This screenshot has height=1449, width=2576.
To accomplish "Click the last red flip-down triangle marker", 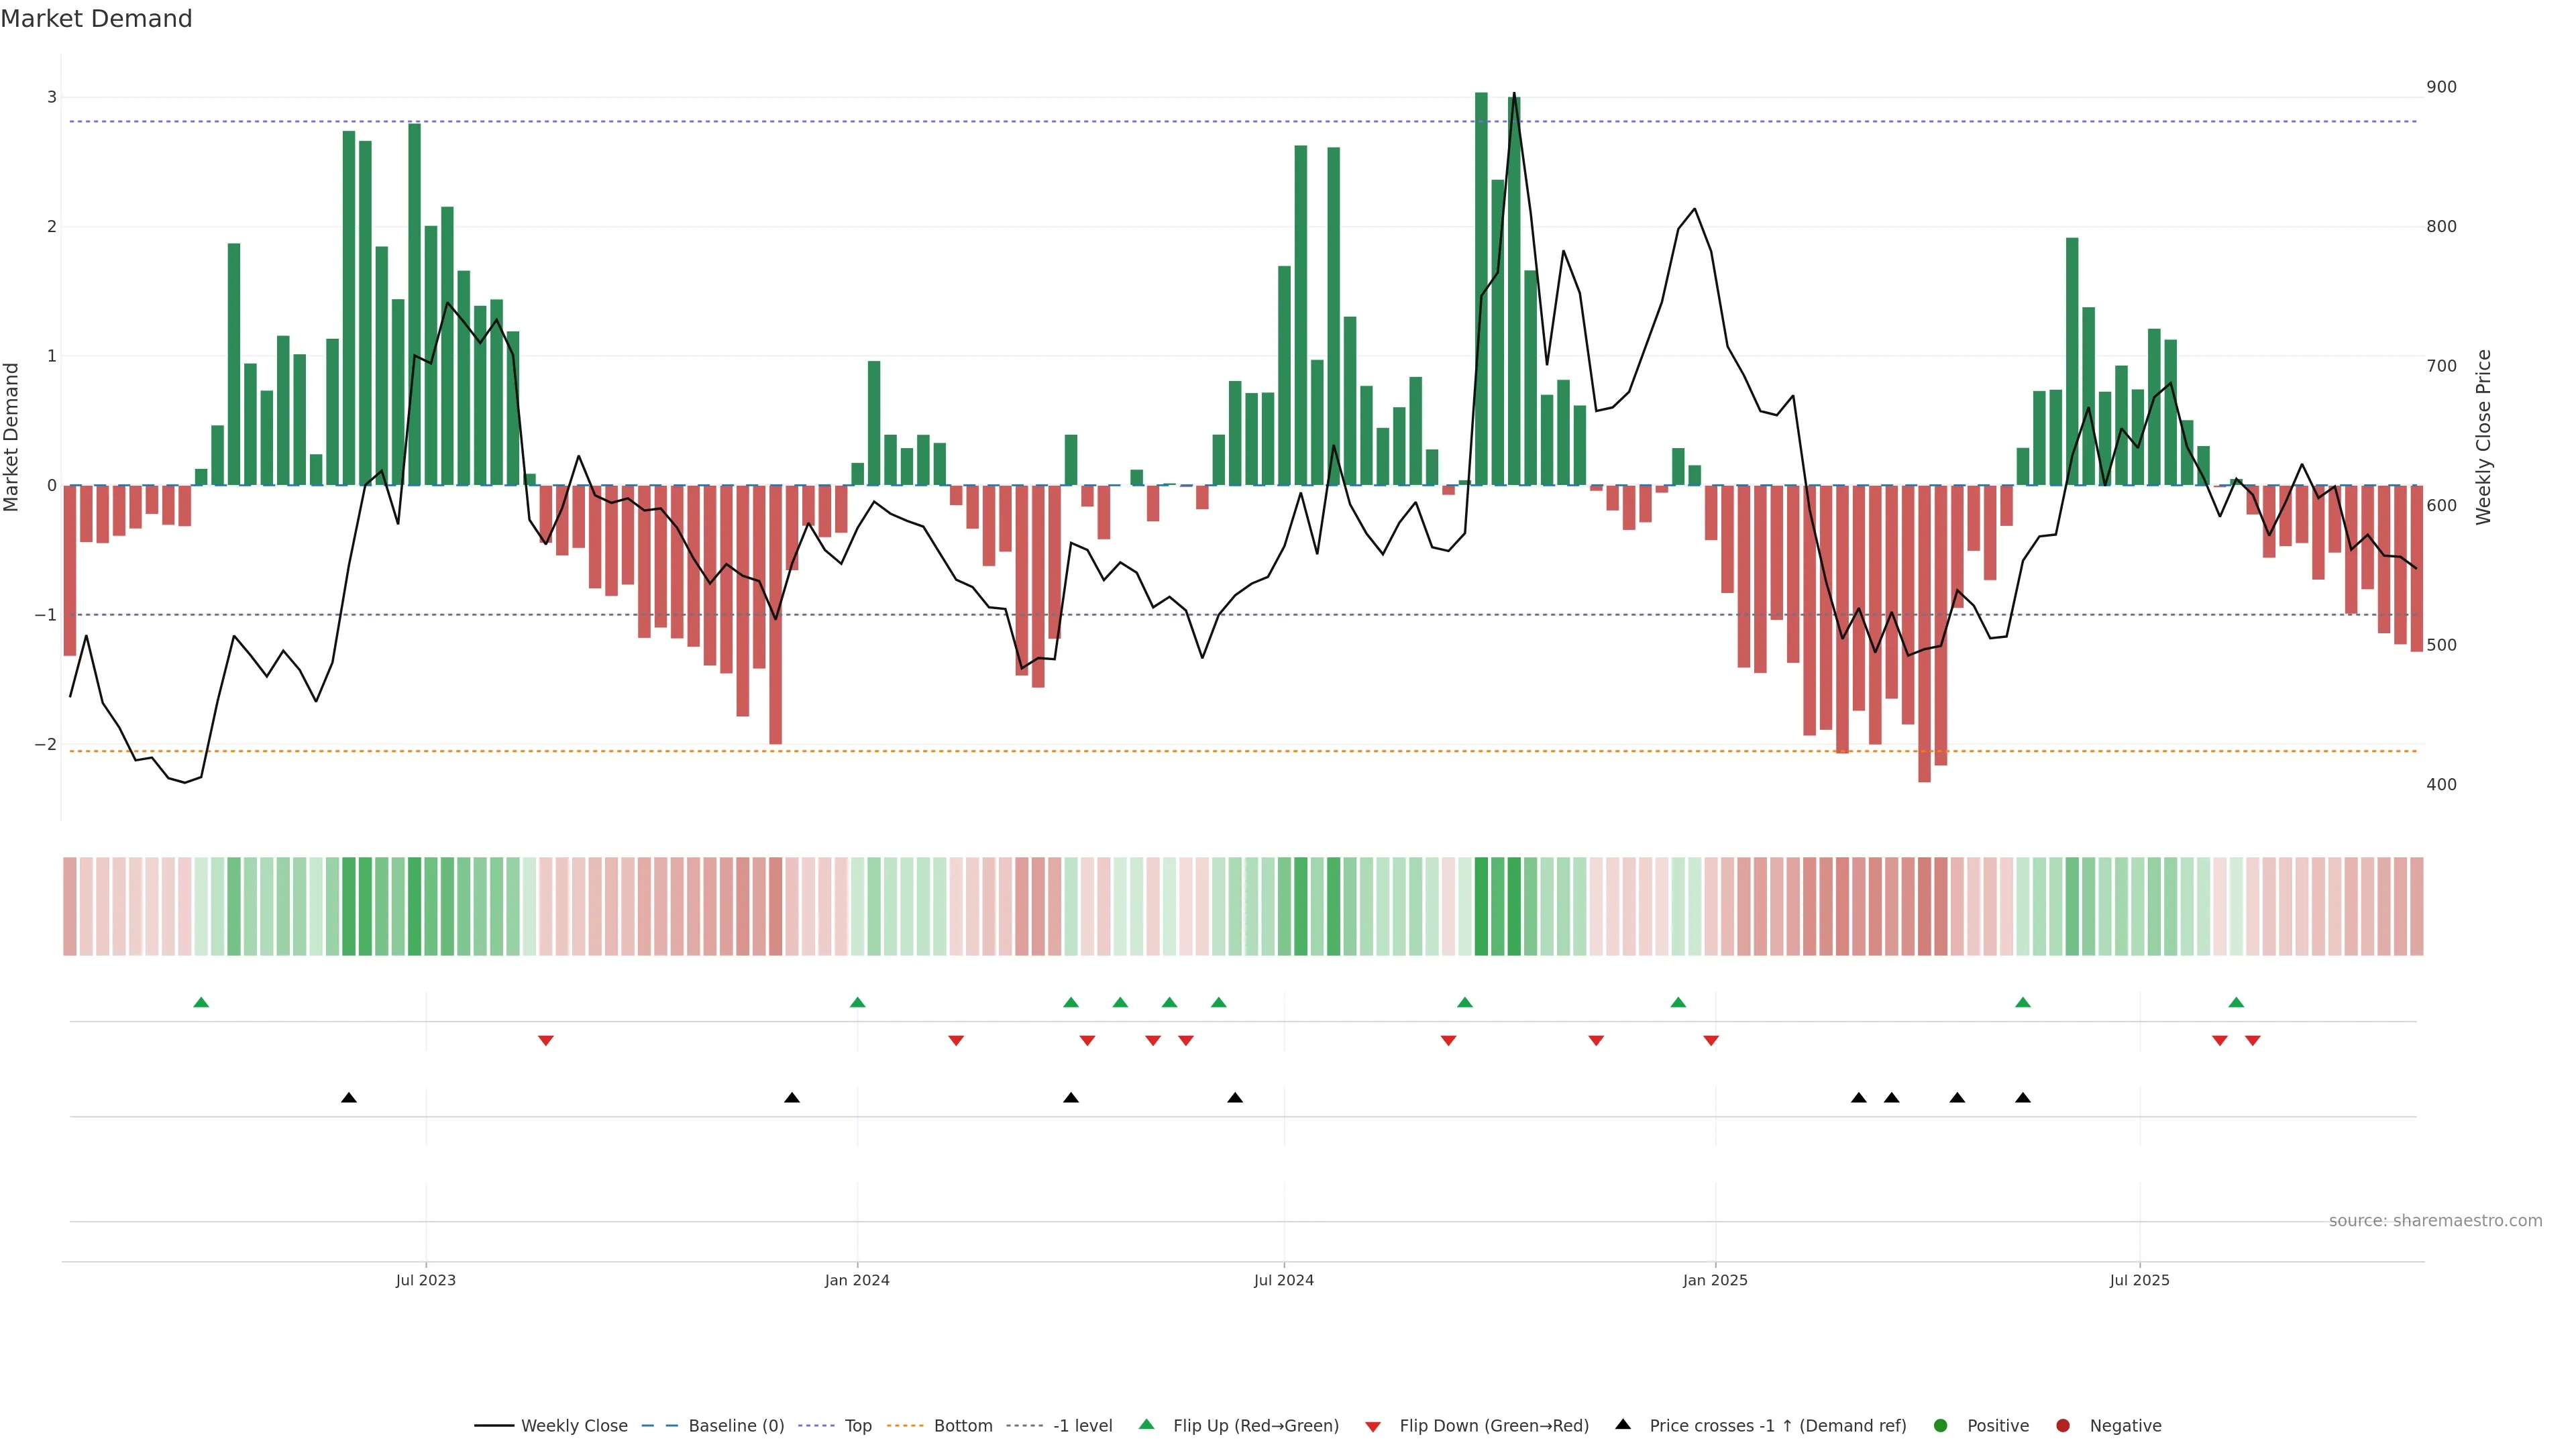I will click(2253, 1041).
